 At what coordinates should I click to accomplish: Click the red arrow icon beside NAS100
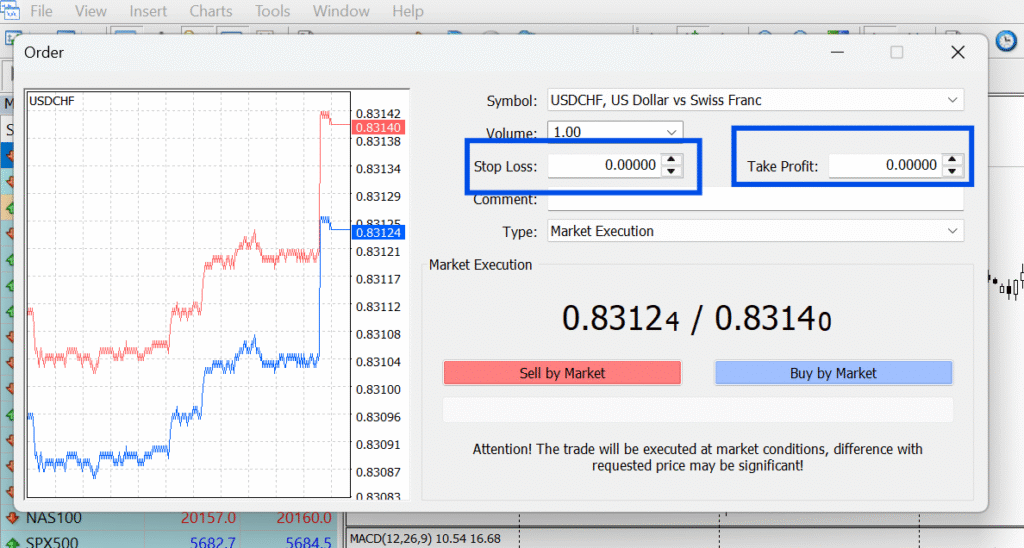[x=12, y=518]
